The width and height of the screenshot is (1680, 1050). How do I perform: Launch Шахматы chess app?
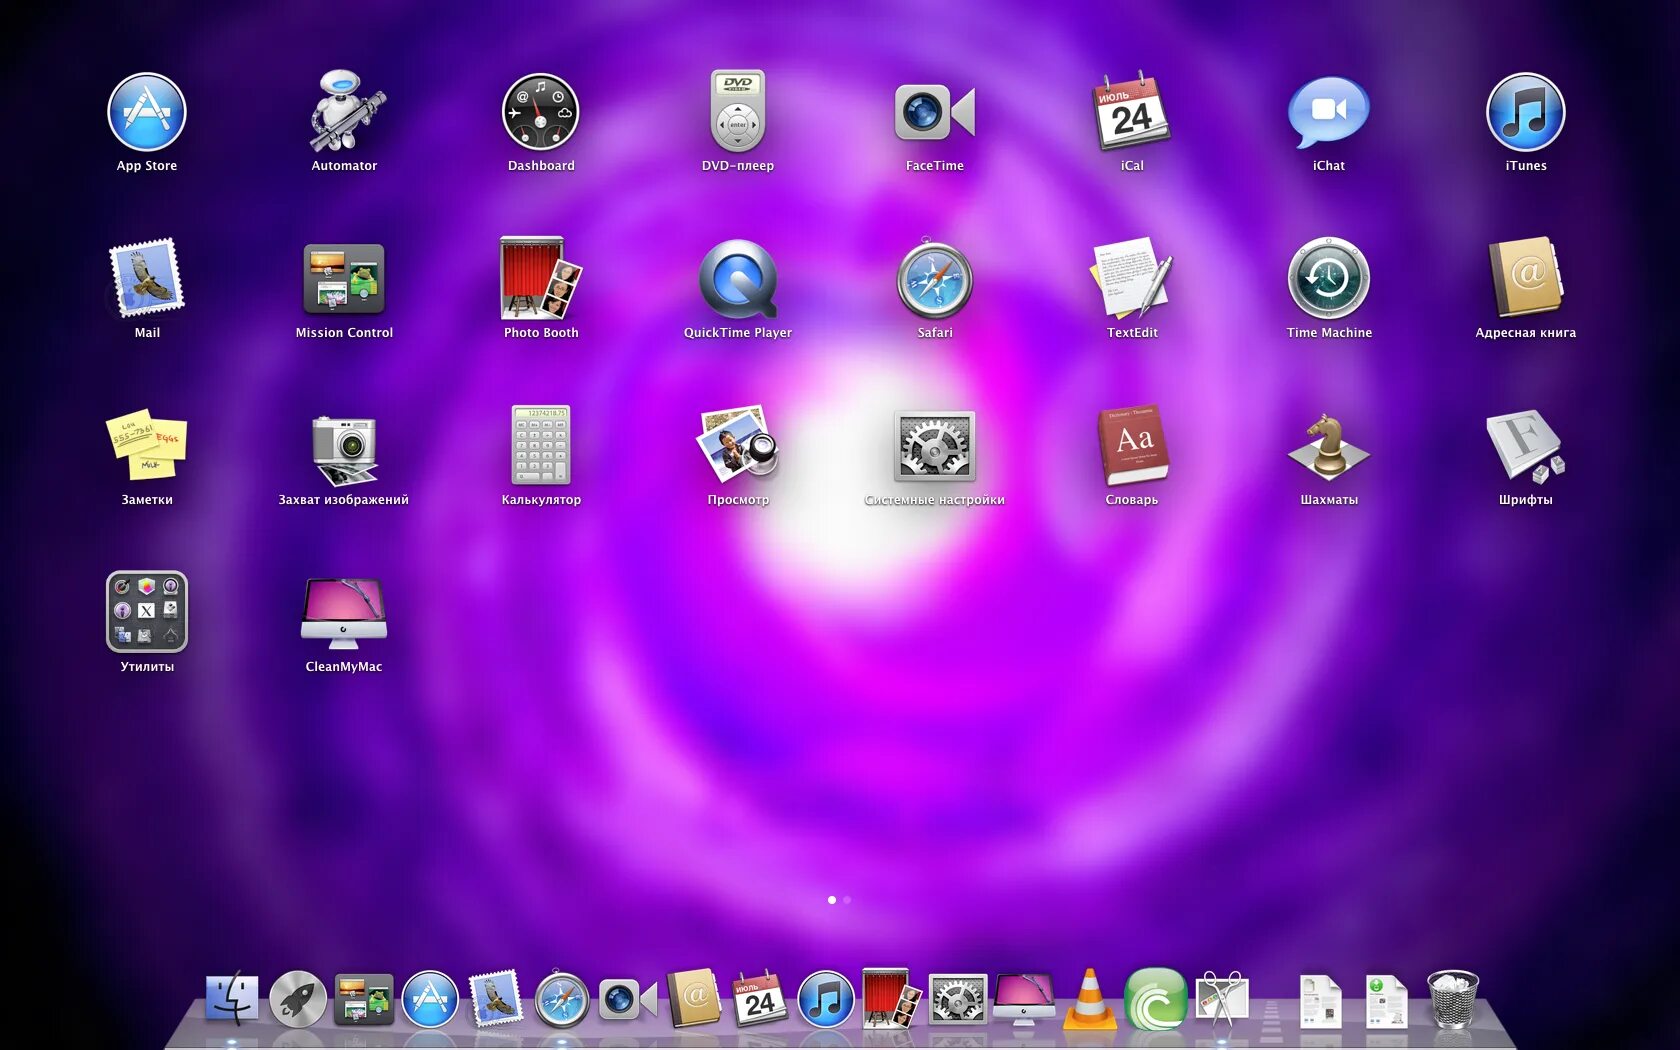[1329, 447]
